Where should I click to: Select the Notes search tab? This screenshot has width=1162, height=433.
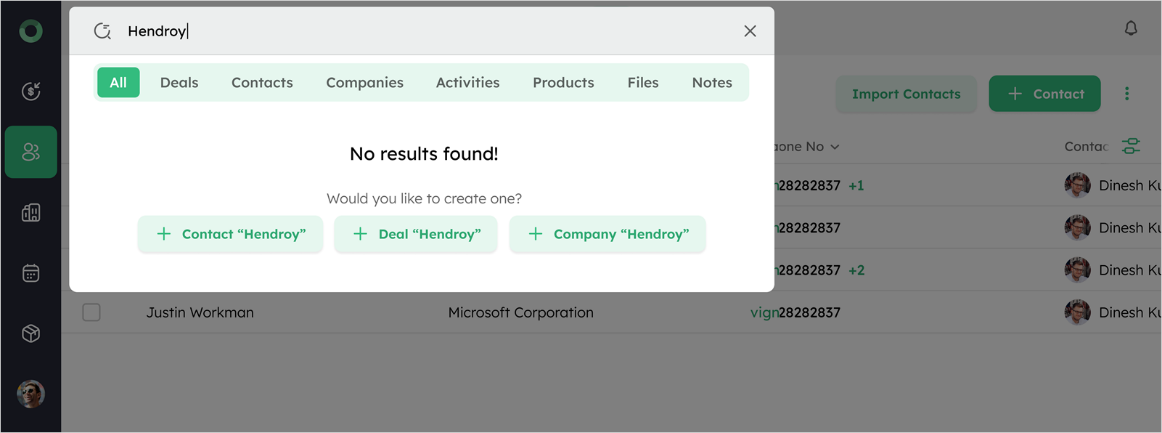click(711, 83)
